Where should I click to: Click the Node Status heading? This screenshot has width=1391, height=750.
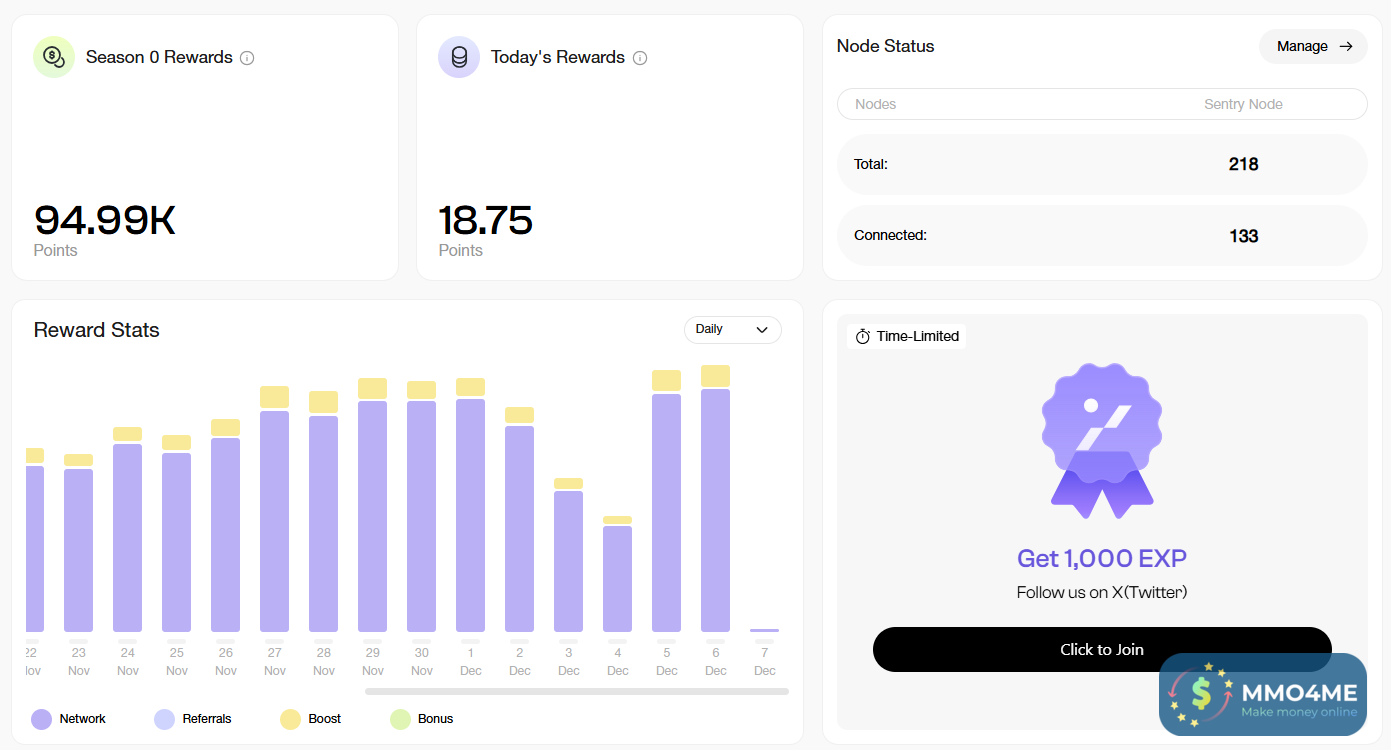point(886,46)
